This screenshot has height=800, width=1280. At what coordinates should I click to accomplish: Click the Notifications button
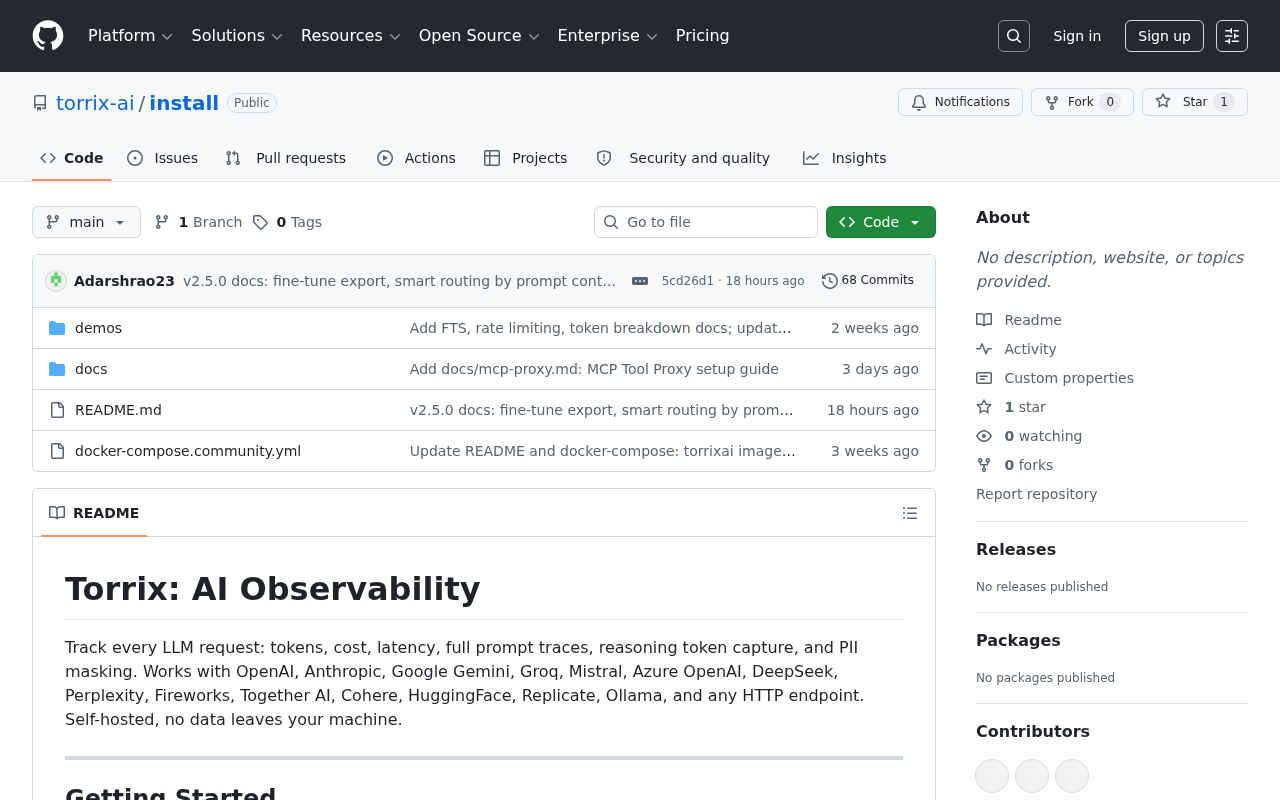click(x=960, y=102)
